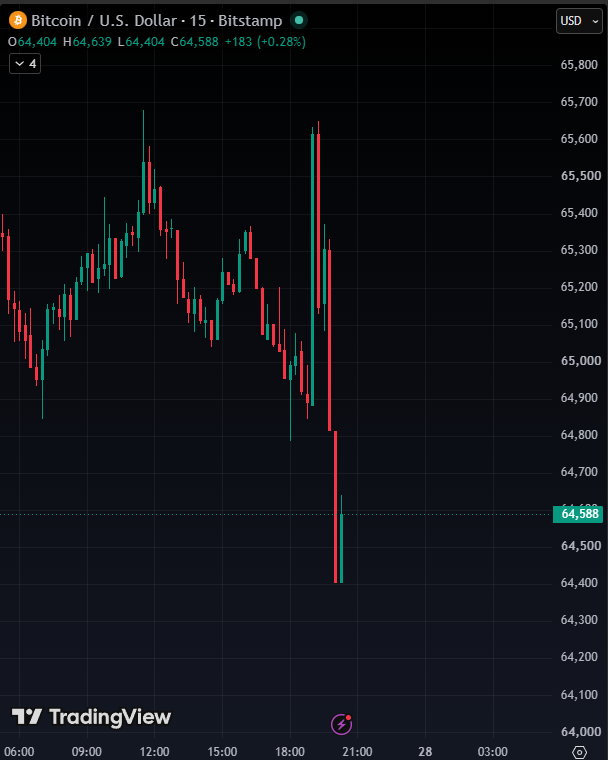The width and height of the screenshot is (608, 760).
Task: Click the 21:00 time axis label
Action: pos(357,752)
